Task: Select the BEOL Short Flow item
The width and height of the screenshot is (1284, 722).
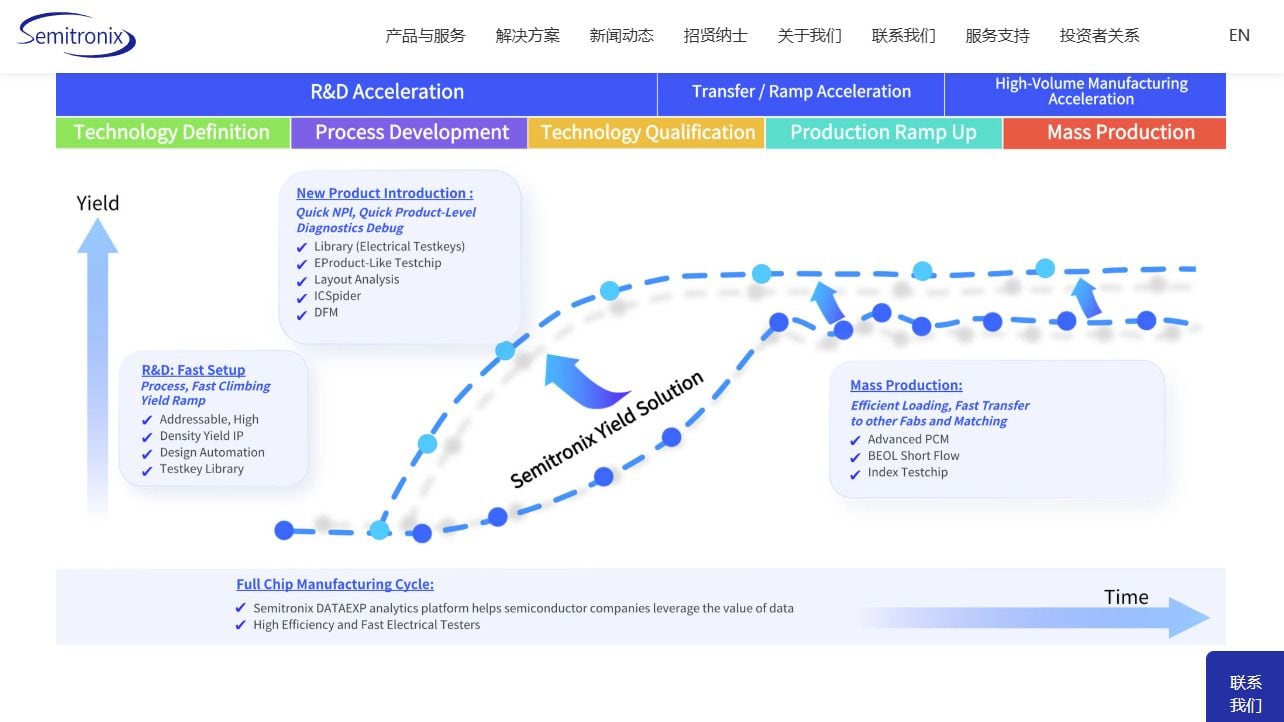Action: click(x=913, y=455)
